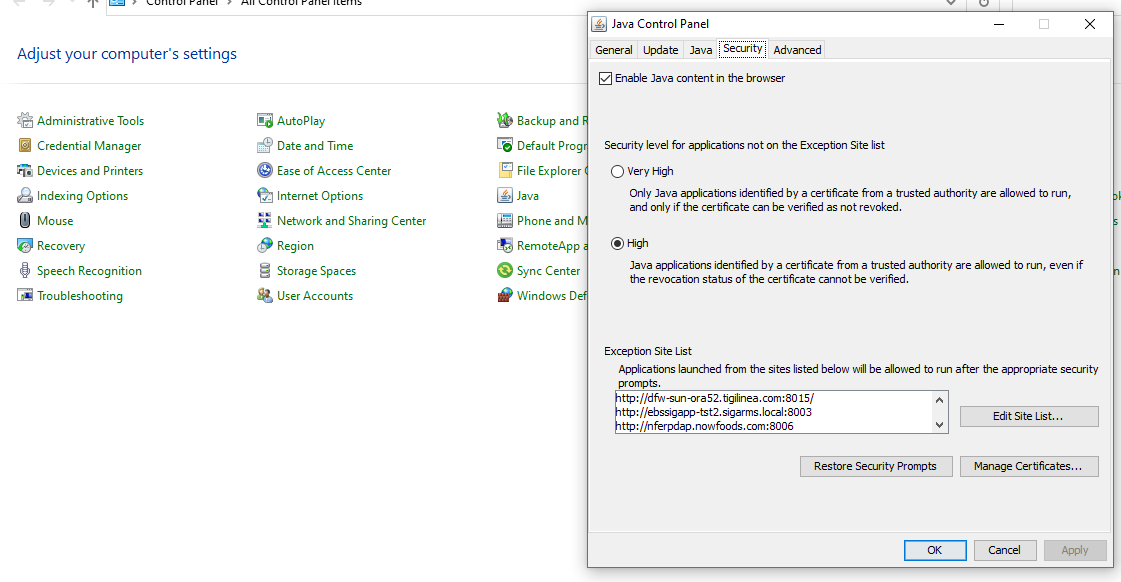Screen dimensions: 1121x582
Task: Select Very High security level
Action: [x=617, y=172]
